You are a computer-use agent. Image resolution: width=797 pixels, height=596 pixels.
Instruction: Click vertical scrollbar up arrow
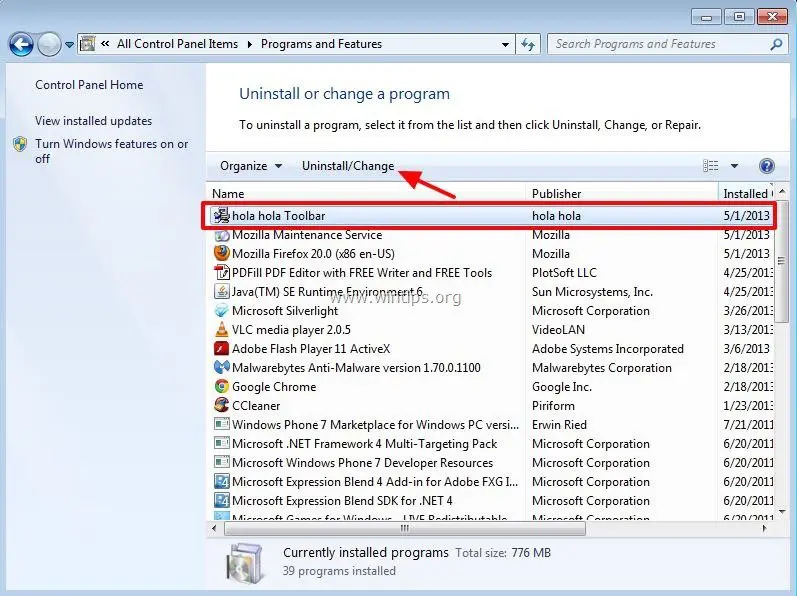coord(782,192)
